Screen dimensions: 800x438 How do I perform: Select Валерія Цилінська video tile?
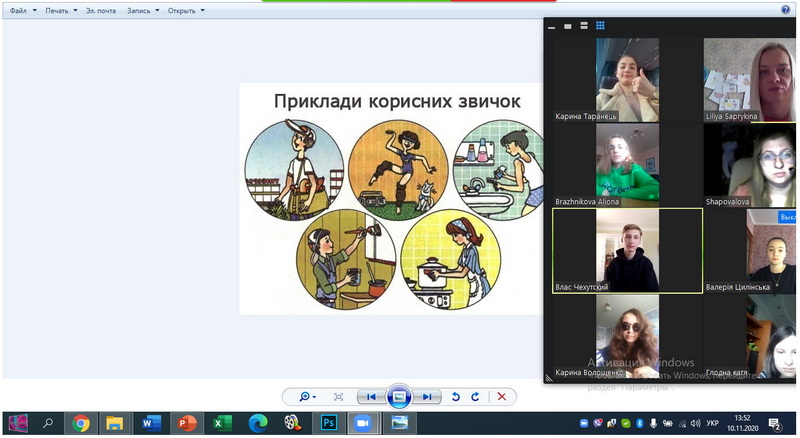(x=749, y=251)
